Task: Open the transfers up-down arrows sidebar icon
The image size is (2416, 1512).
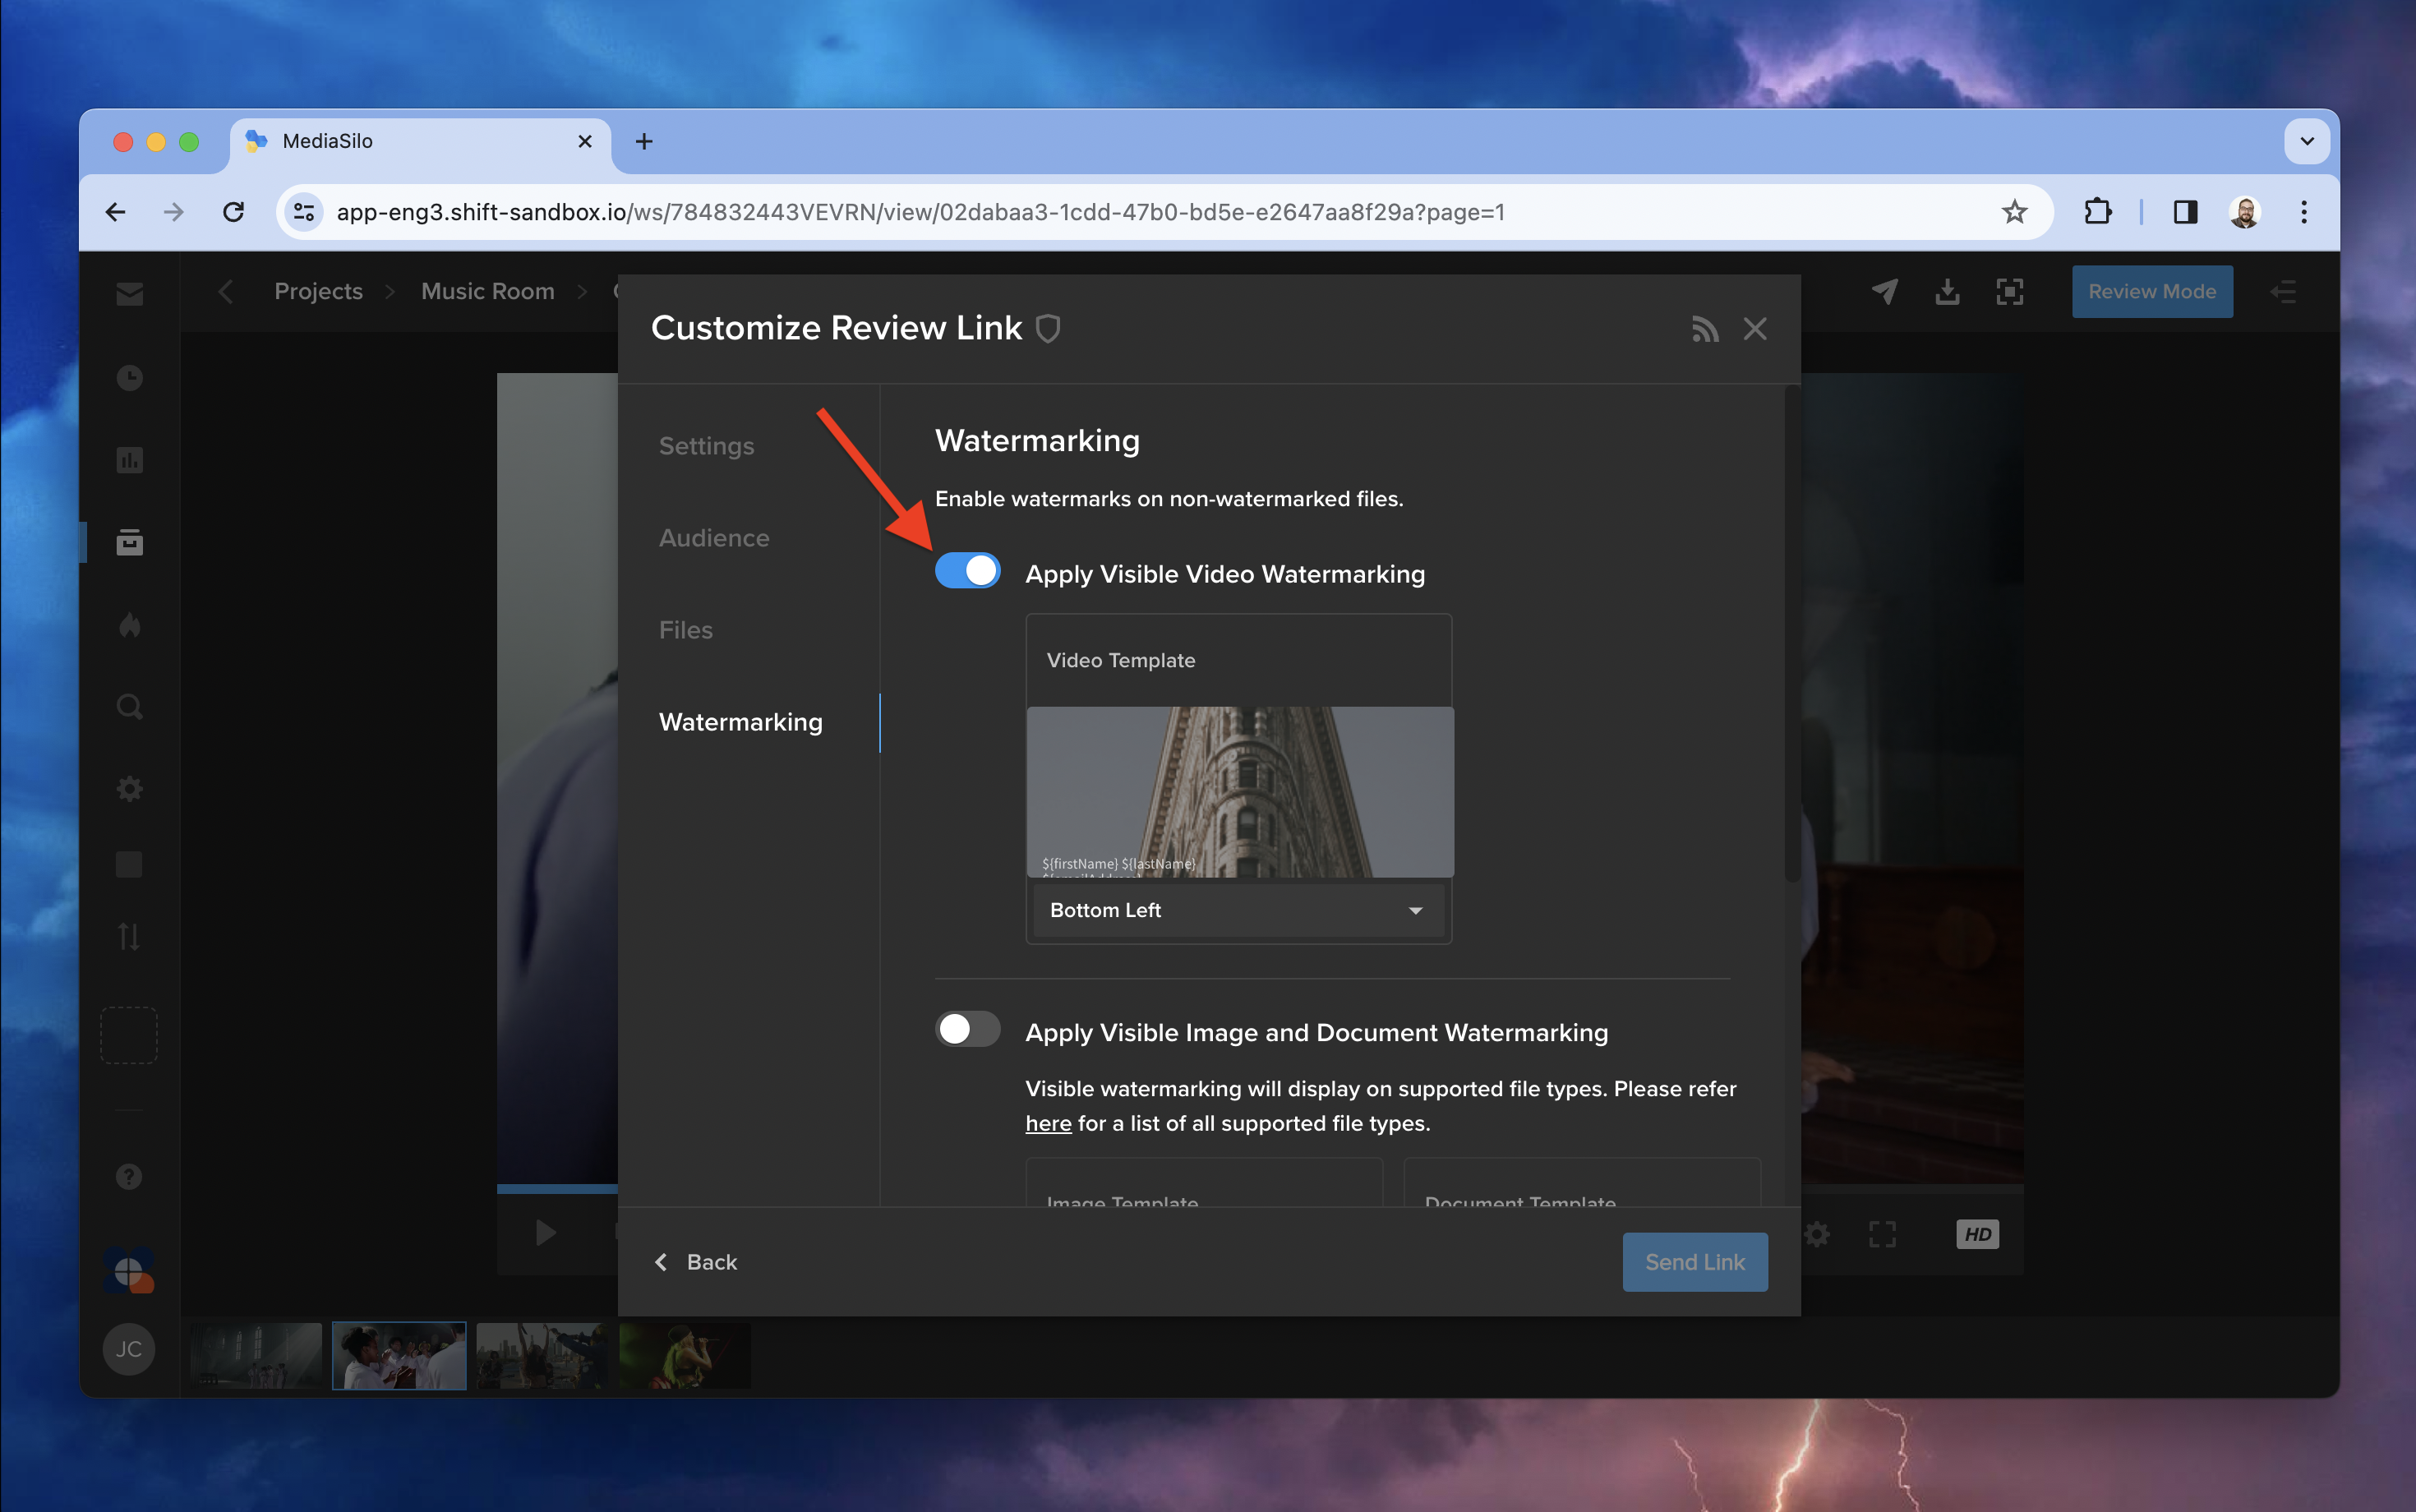Action: (x=129, y=937)
